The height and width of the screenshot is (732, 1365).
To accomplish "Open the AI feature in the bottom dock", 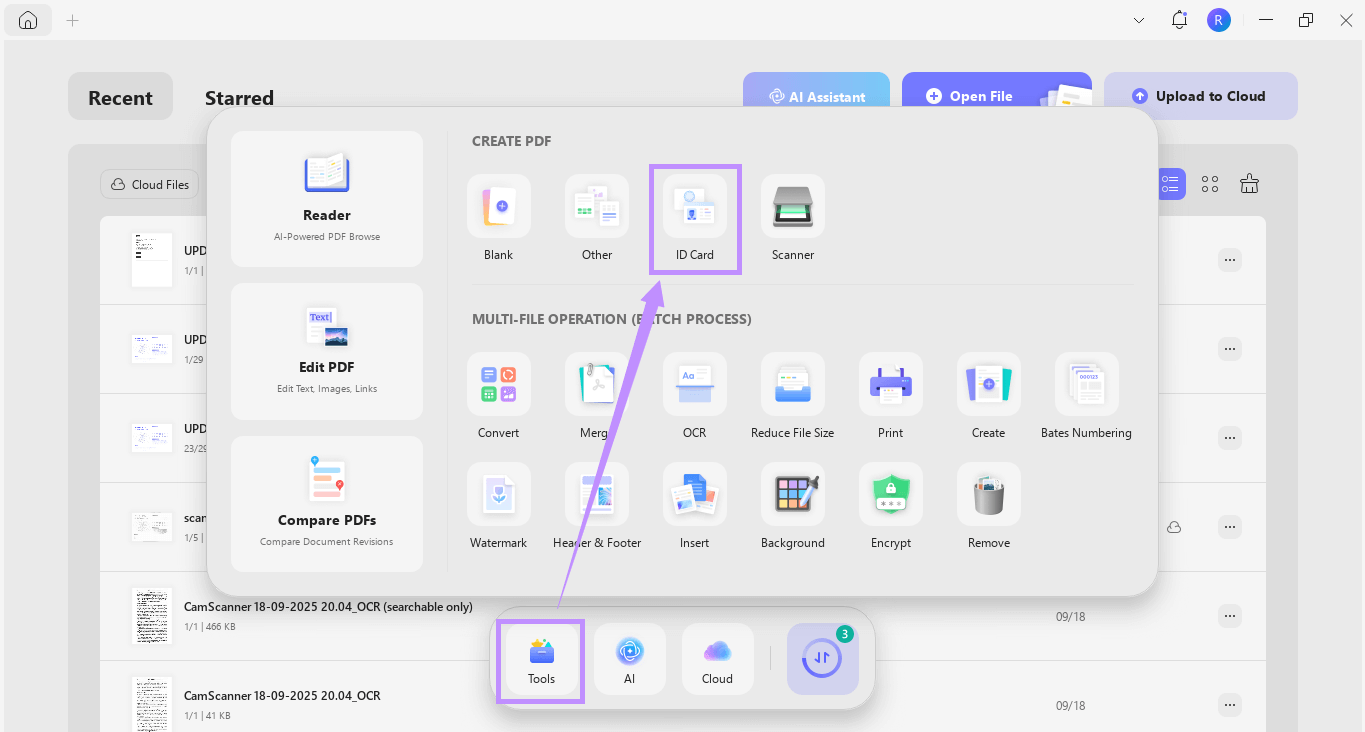I will point(629,658).
